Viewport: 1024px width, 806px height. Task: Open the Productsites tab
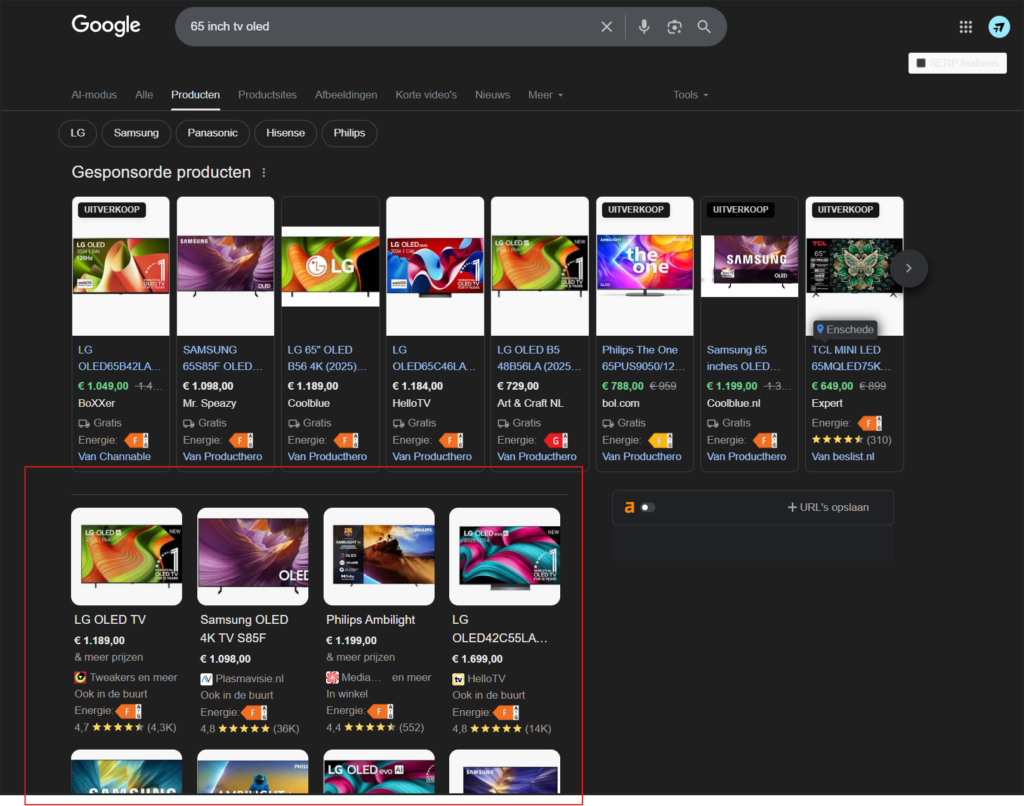[267, 95]
